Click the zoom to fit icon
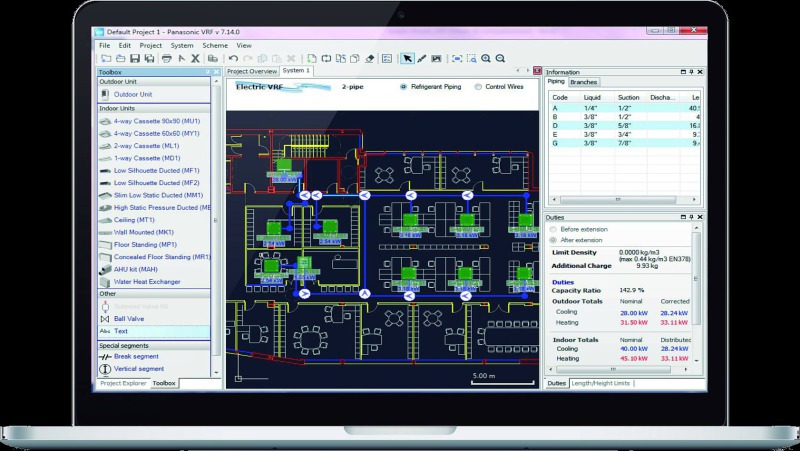 click(x=457, y=59)
